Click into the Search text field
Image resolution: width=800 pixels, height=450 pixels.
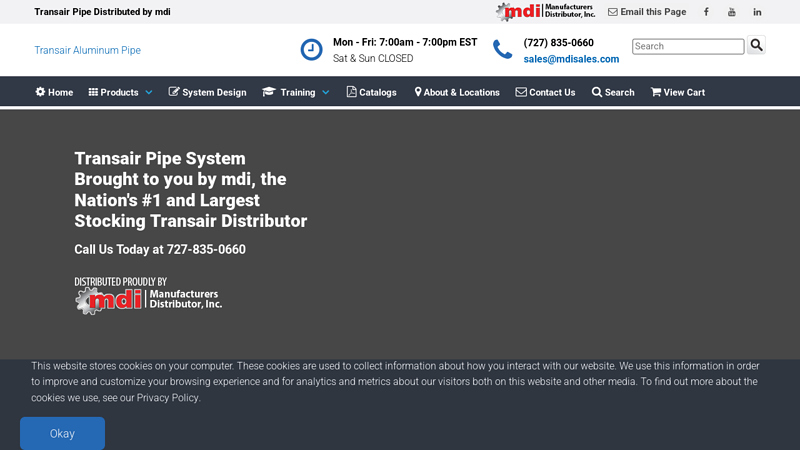coord(688,46)
